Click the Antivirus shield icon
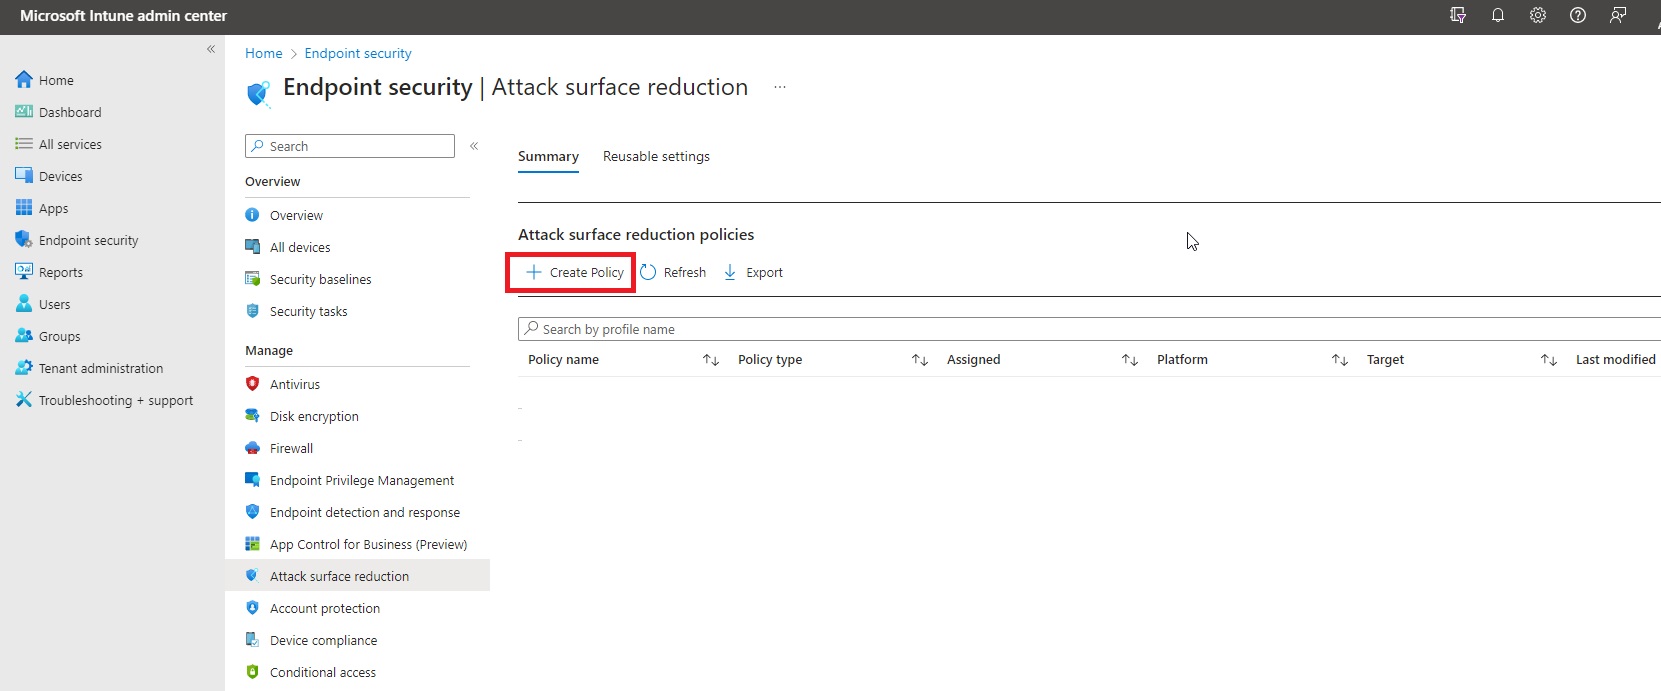Viewport: 1661px width, 691px height. [253, 384]
